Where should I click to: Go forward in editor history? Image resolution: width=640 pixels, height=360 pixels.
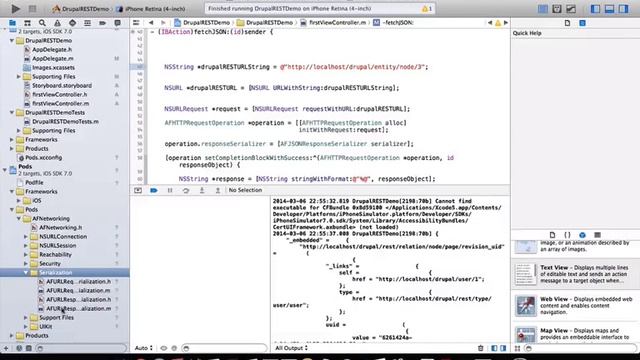click(163, 23)
